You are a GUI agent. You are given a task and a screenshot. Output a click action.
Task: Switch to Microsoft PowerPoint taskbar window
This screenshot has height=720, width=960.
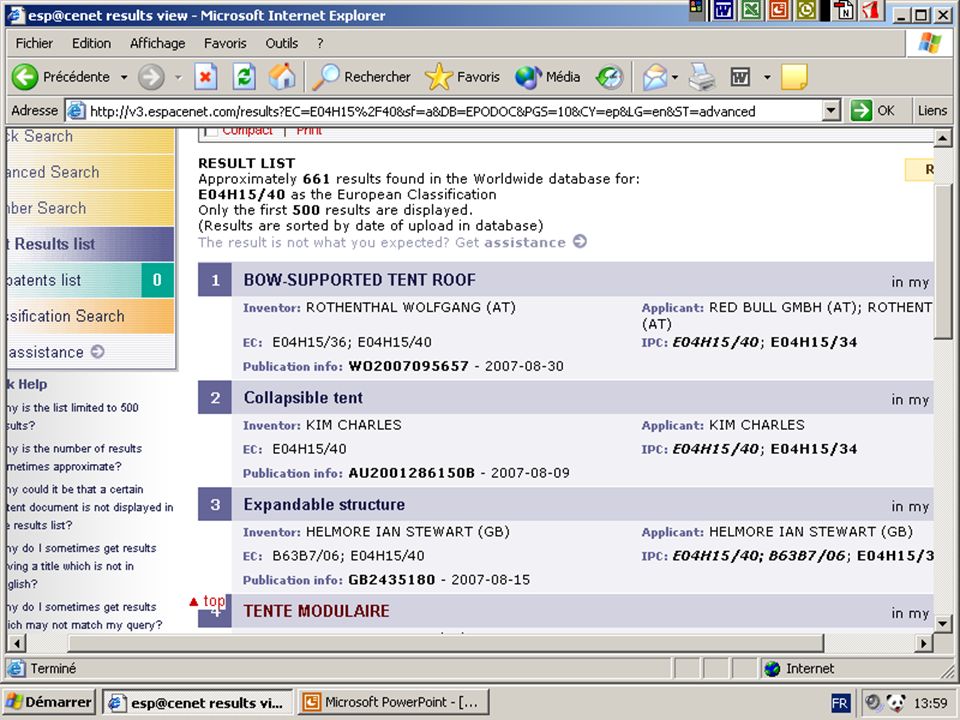[394, 702]
